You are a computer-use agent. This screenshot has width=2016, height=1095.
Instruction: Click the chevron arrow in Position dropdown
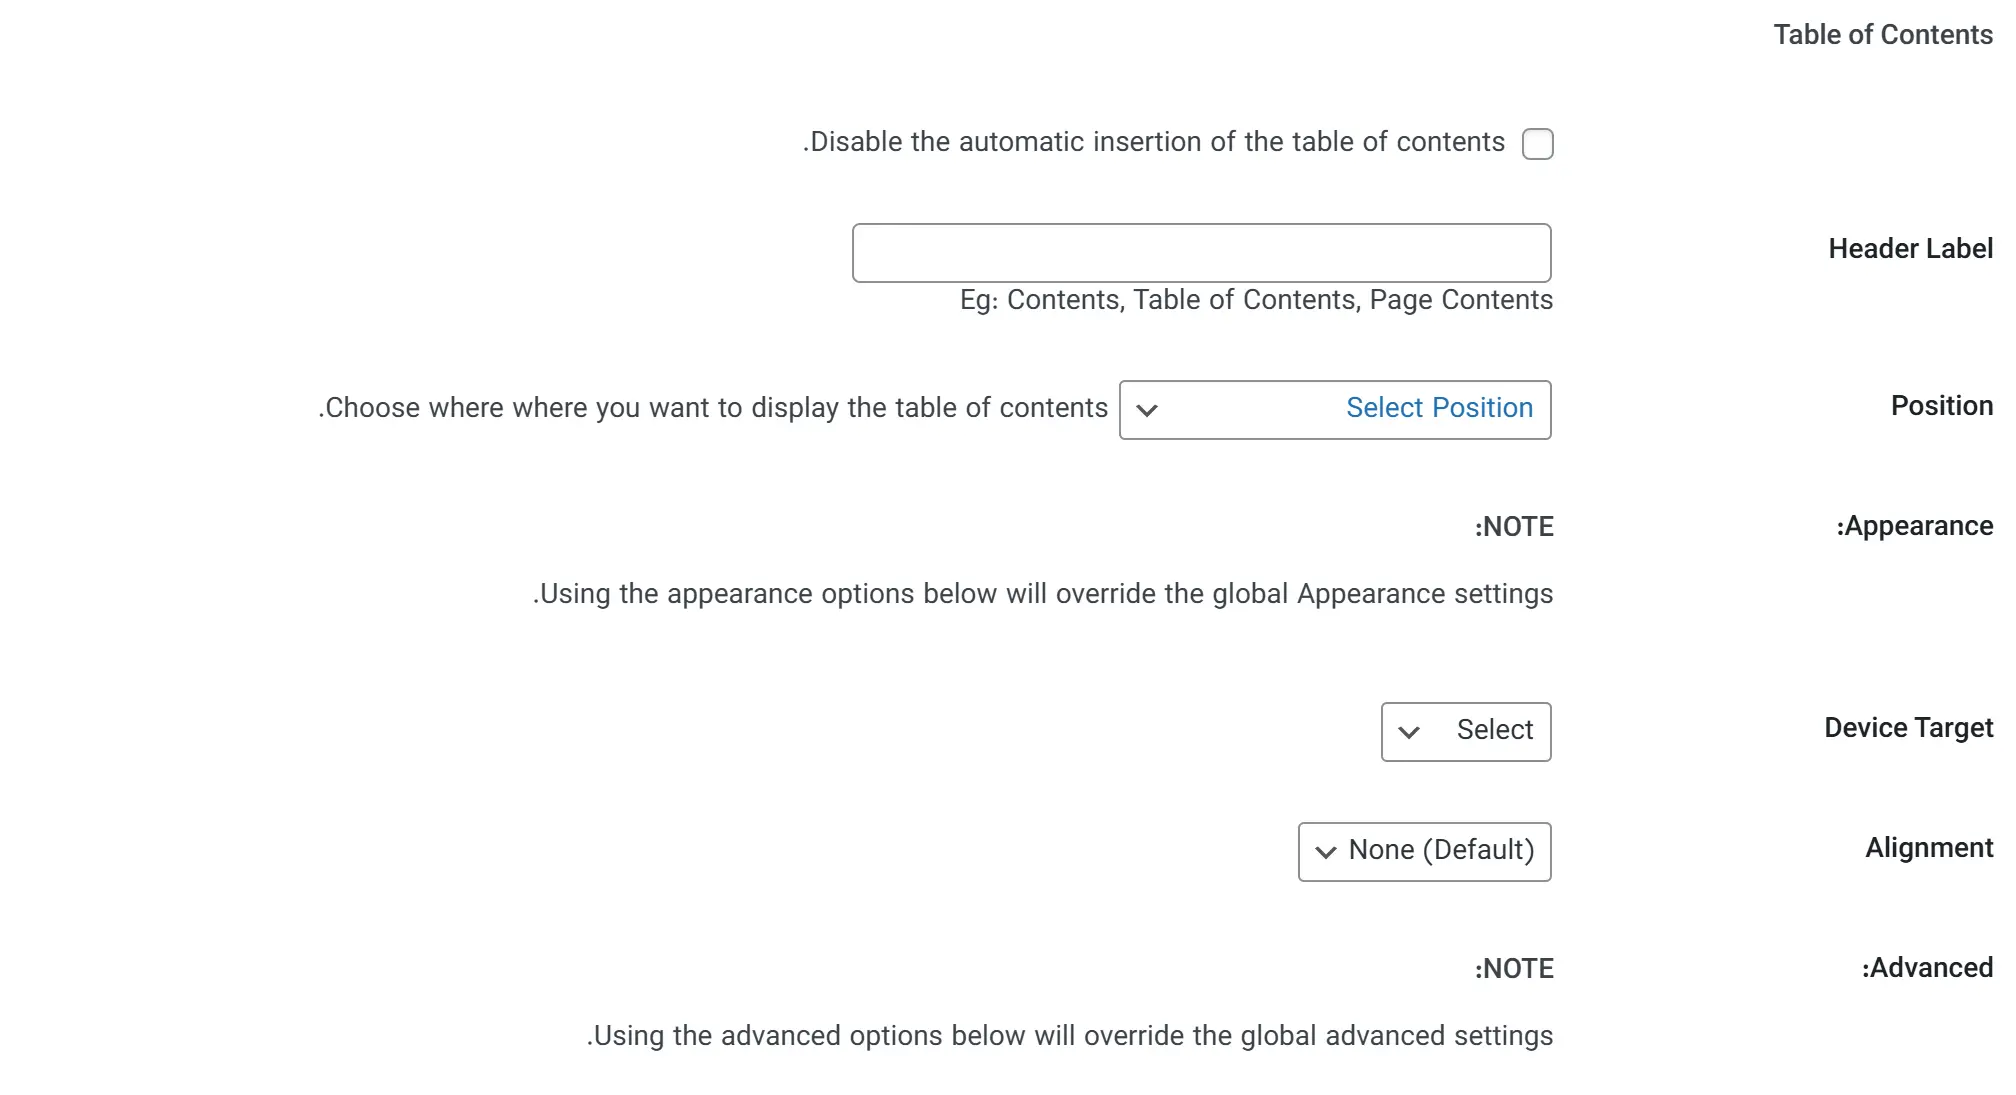click(x=1147, y=410)
